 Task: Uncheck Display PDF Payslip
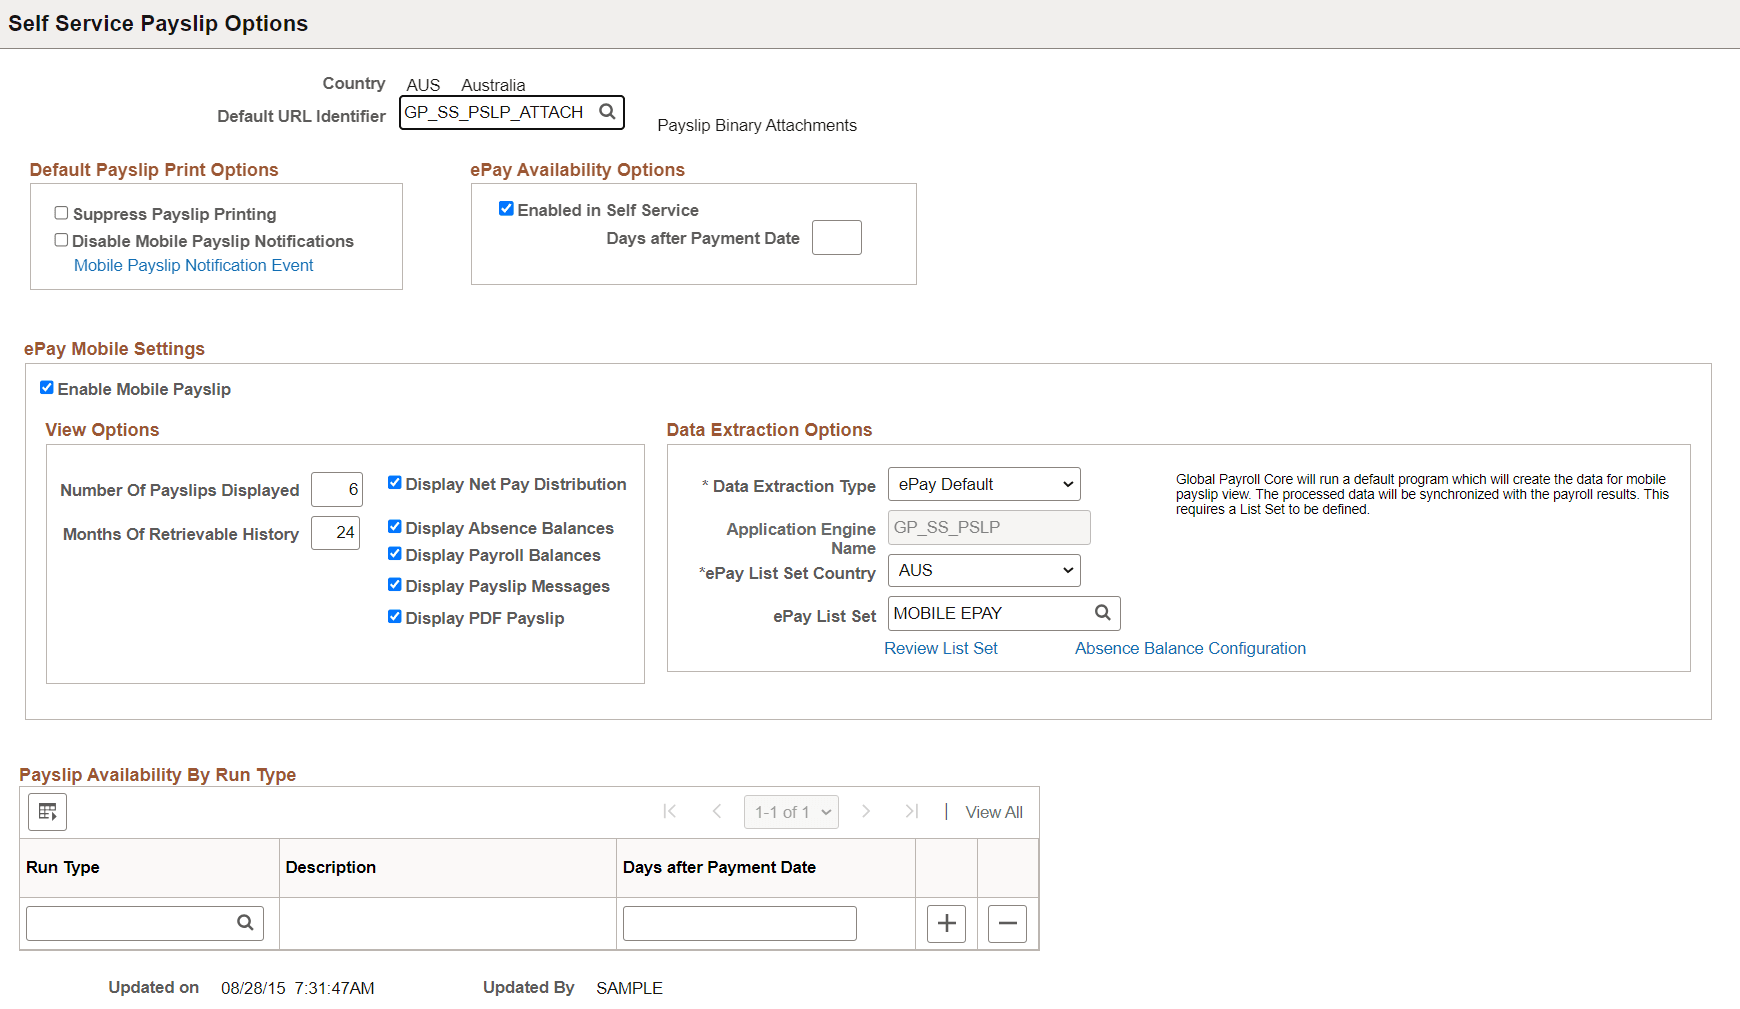tap(394, 617)
